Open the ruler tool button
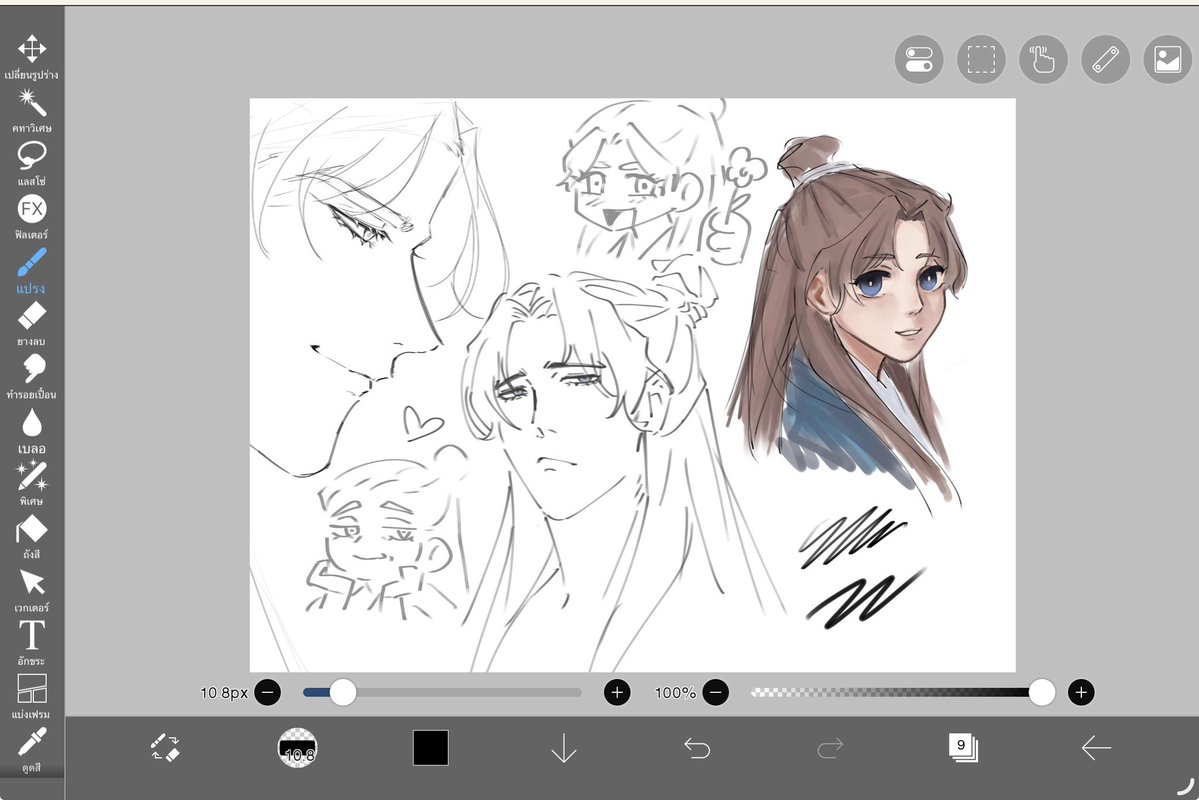 (x=1106, y=59)
